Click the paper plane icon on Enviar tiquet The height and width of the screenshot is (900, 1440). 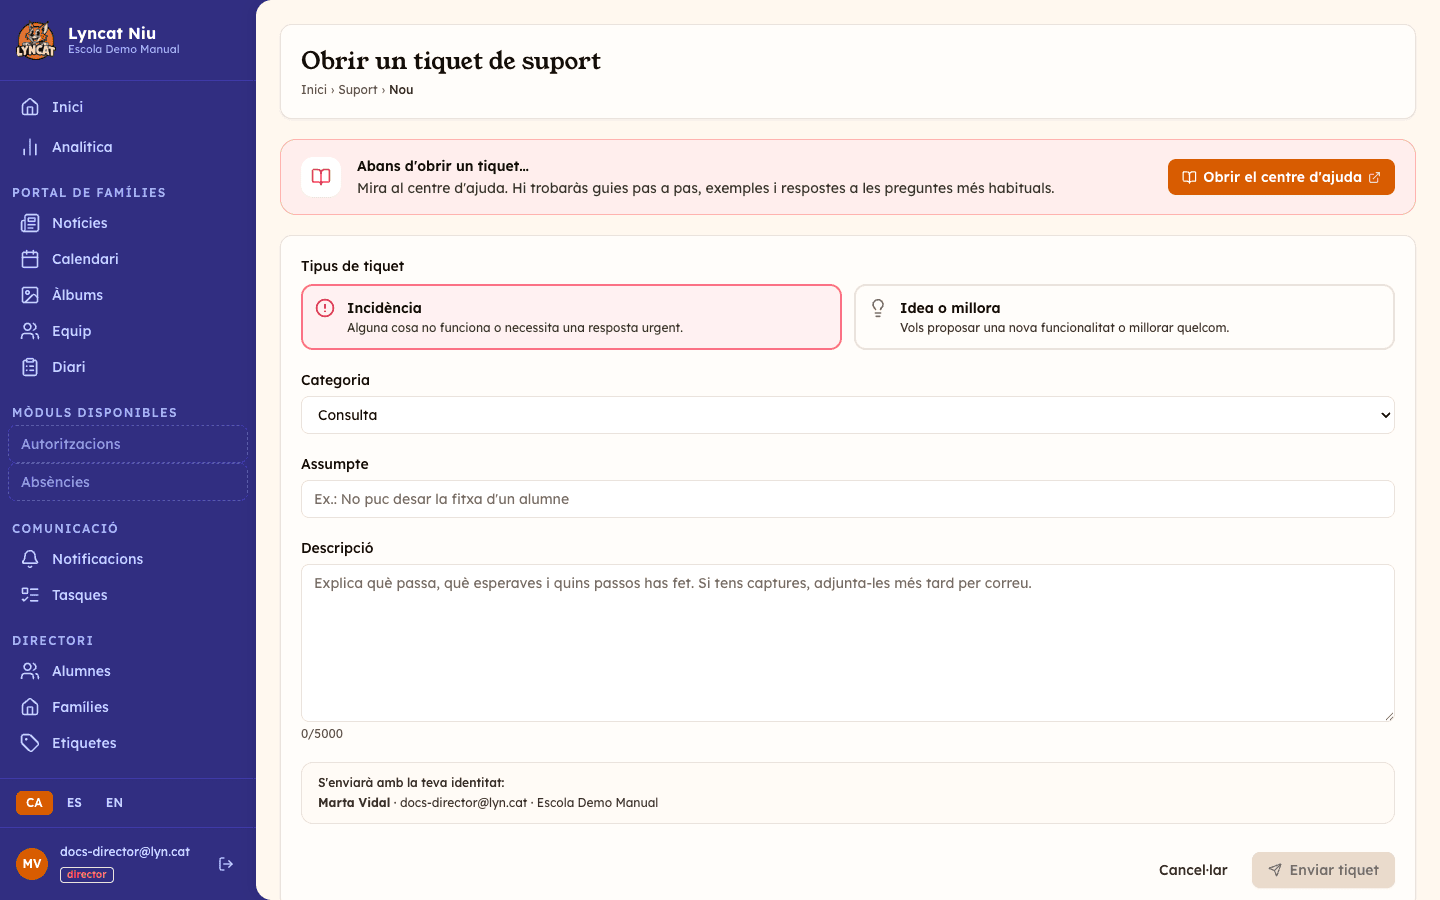(1275, 870)
